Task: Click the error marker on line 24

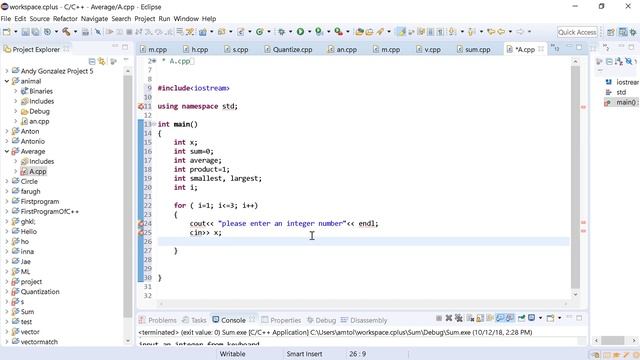Action: tap(141, 223)
